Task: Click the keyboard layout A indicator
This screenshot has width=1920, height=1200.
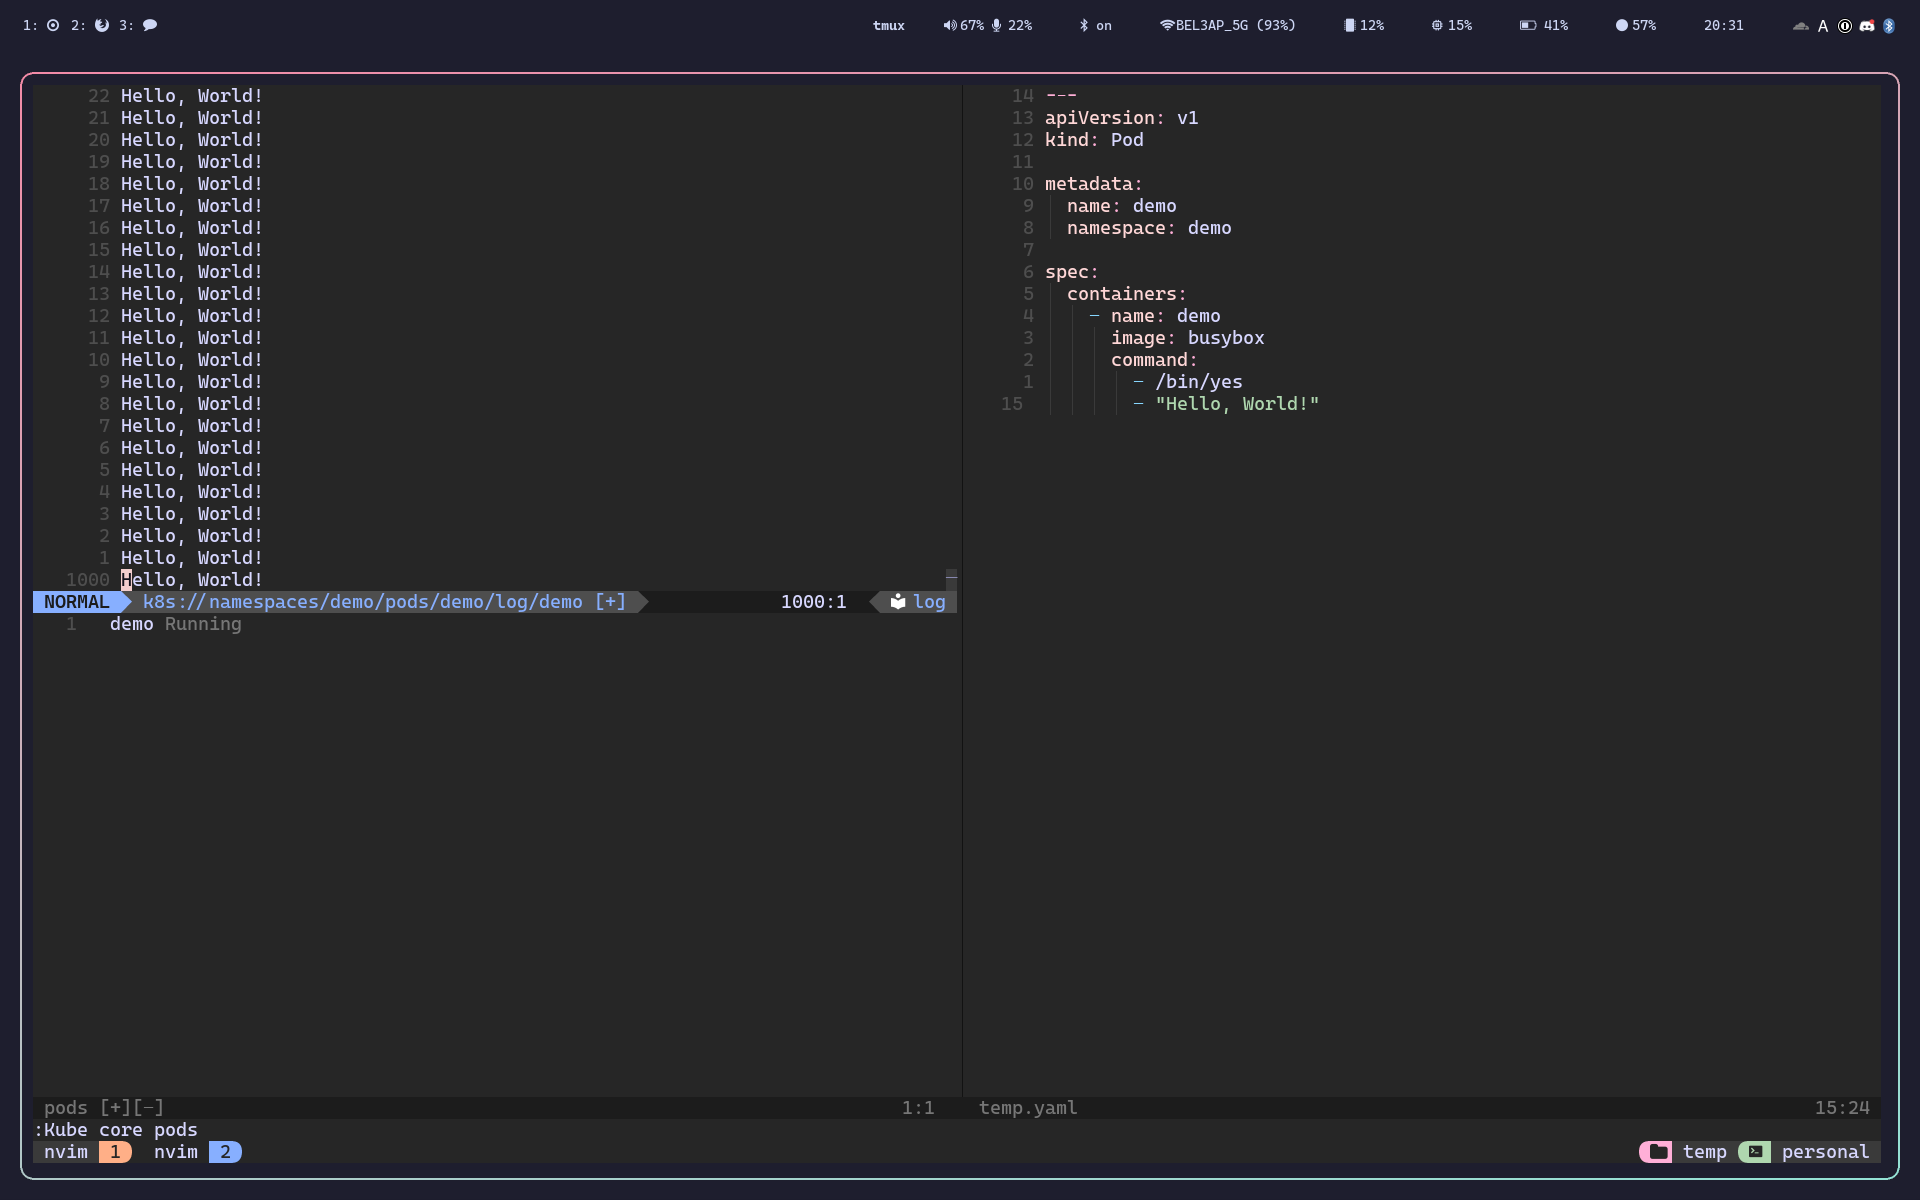Action: [1823, 26]
